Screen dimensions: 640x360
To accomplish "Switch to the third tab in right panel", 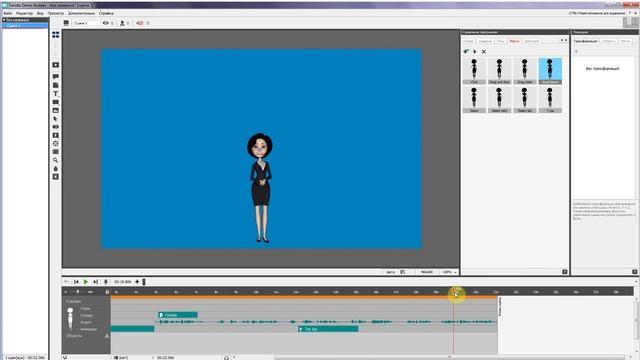I will [x=625, y=41].
